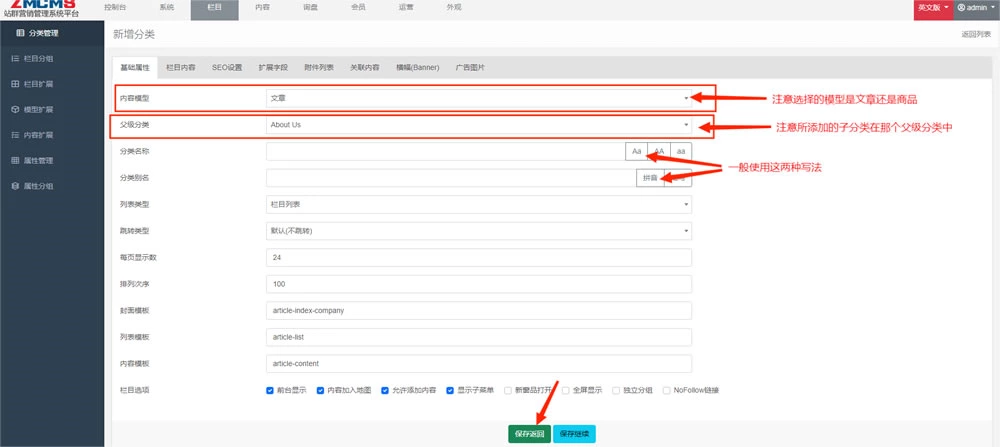Image resolution: width=1000 pixels, height=447 pixels.
Task: Switch to the 关联内容 tab
Action: pos(365,67)
